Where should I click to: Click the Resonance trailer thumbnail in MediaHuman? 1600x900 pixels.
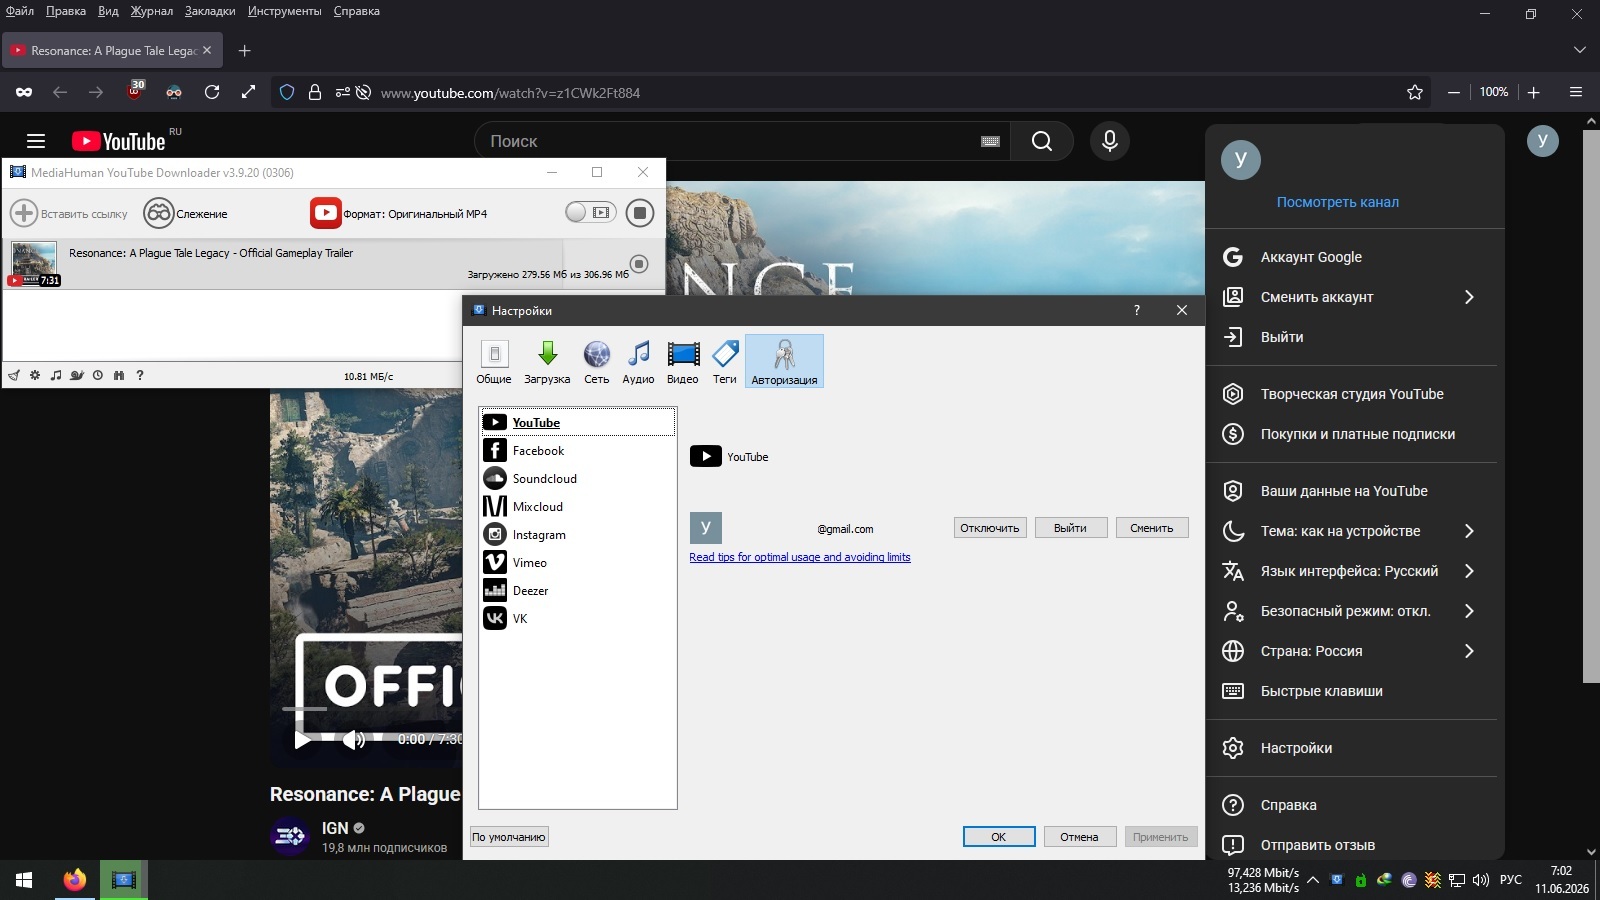34,264
